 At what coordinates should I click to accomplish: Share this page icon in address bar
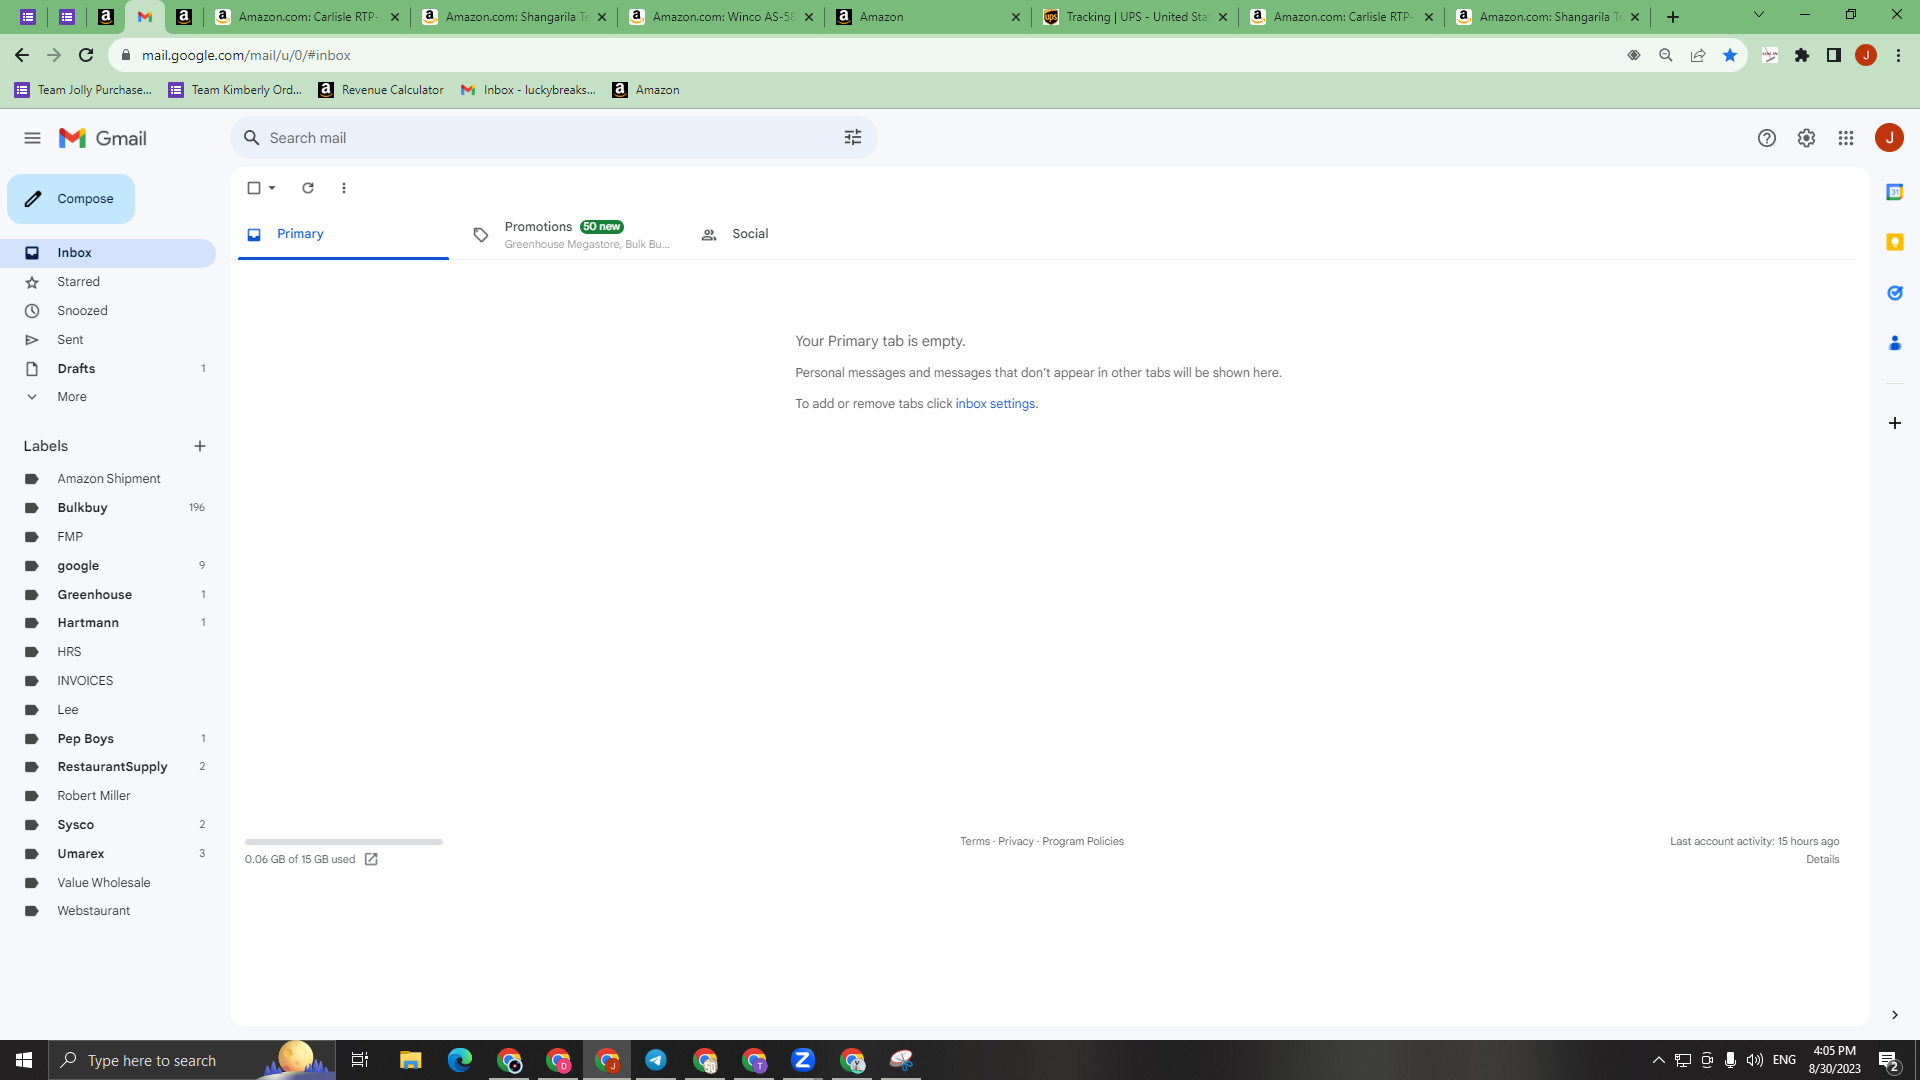(x=1698, y=55)
